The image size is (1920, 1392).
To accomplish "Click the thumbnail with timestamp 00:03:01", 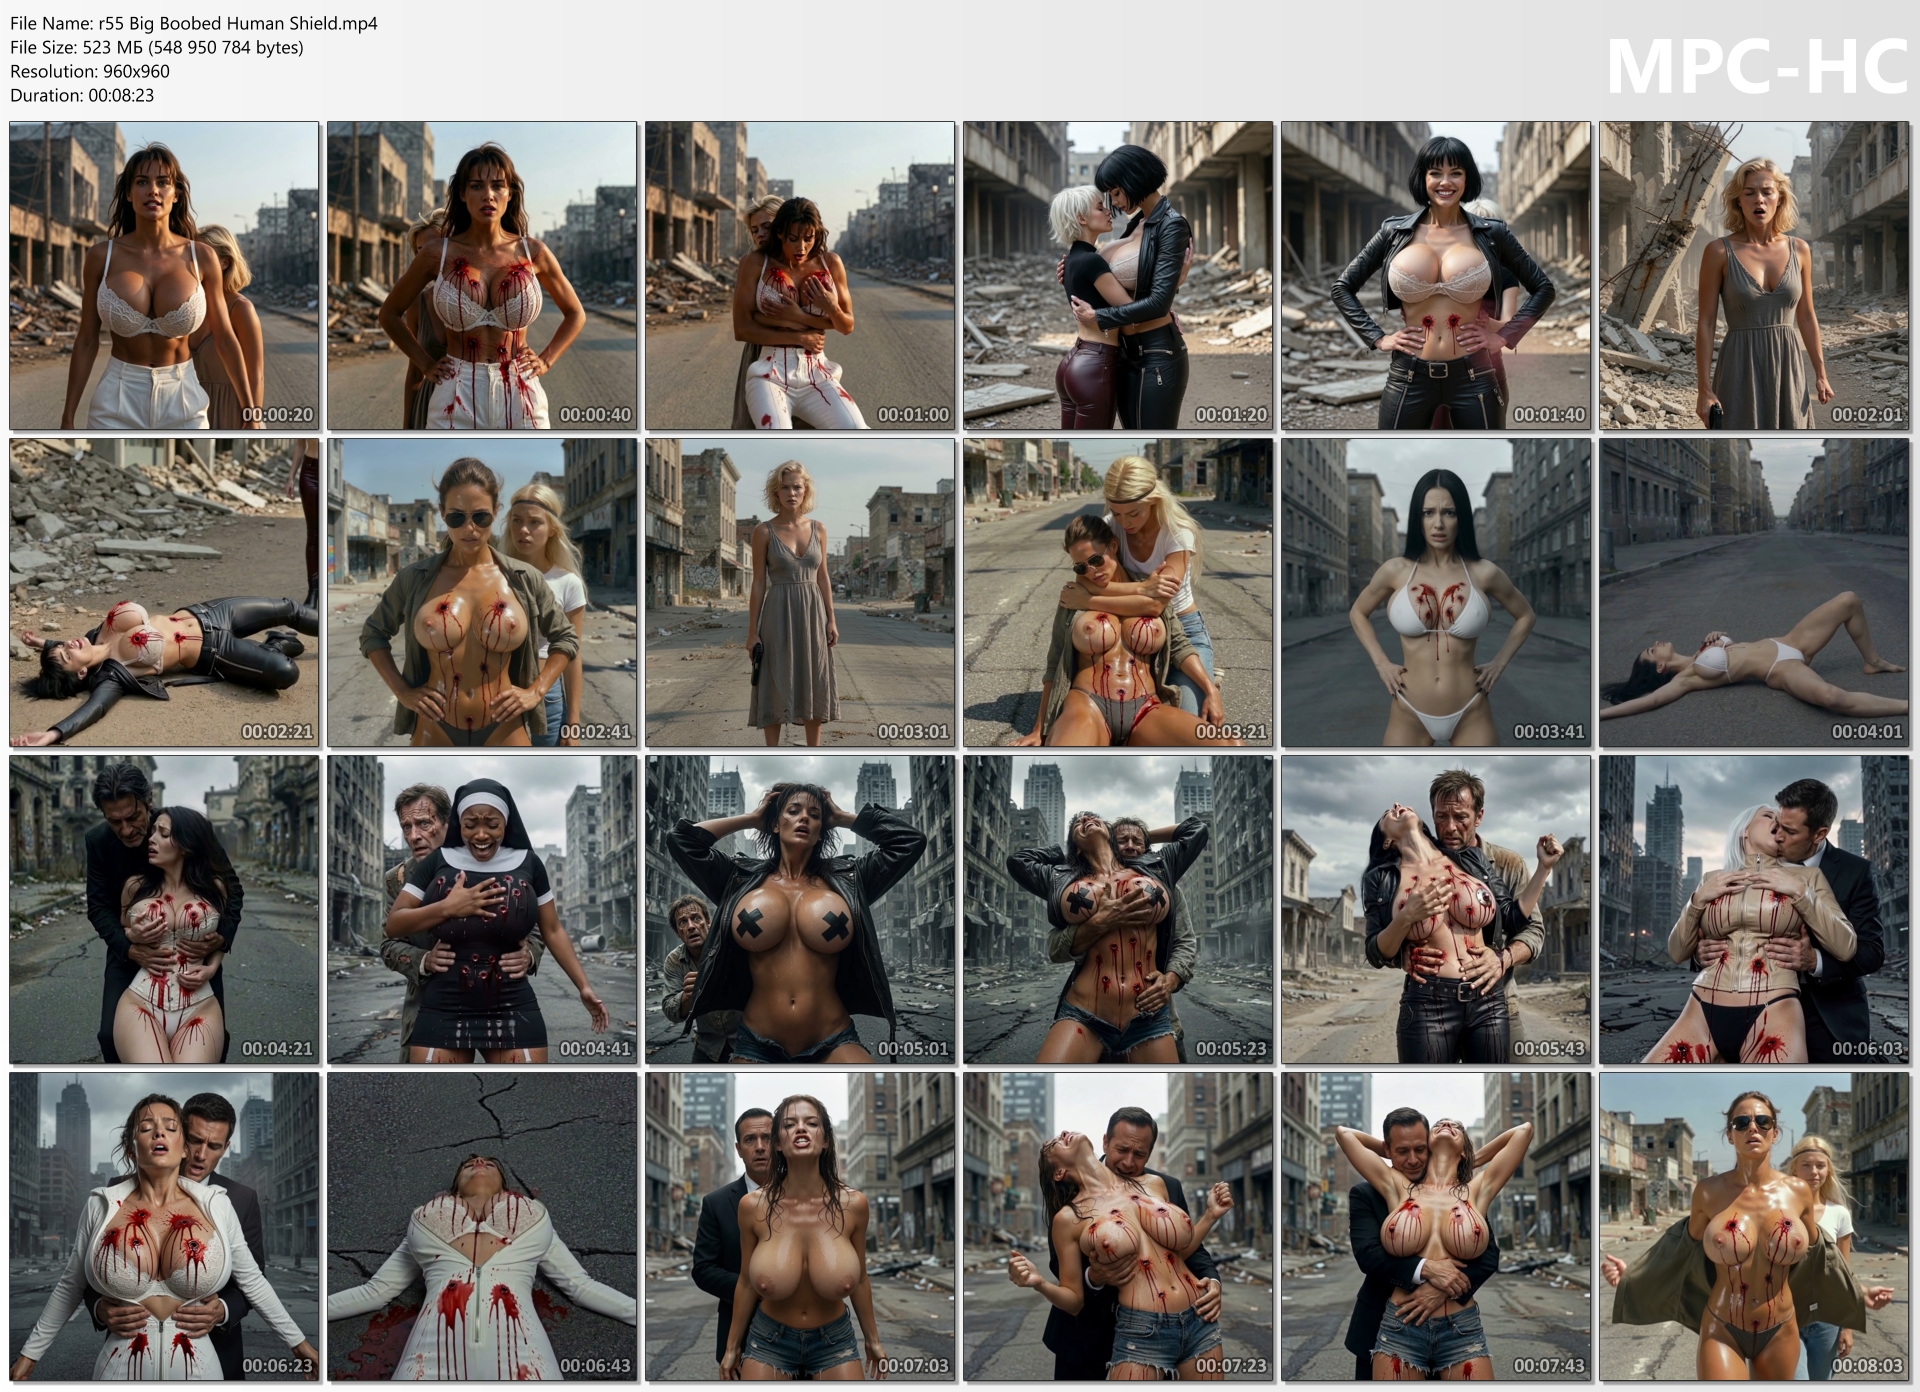I will click(800, 593).
